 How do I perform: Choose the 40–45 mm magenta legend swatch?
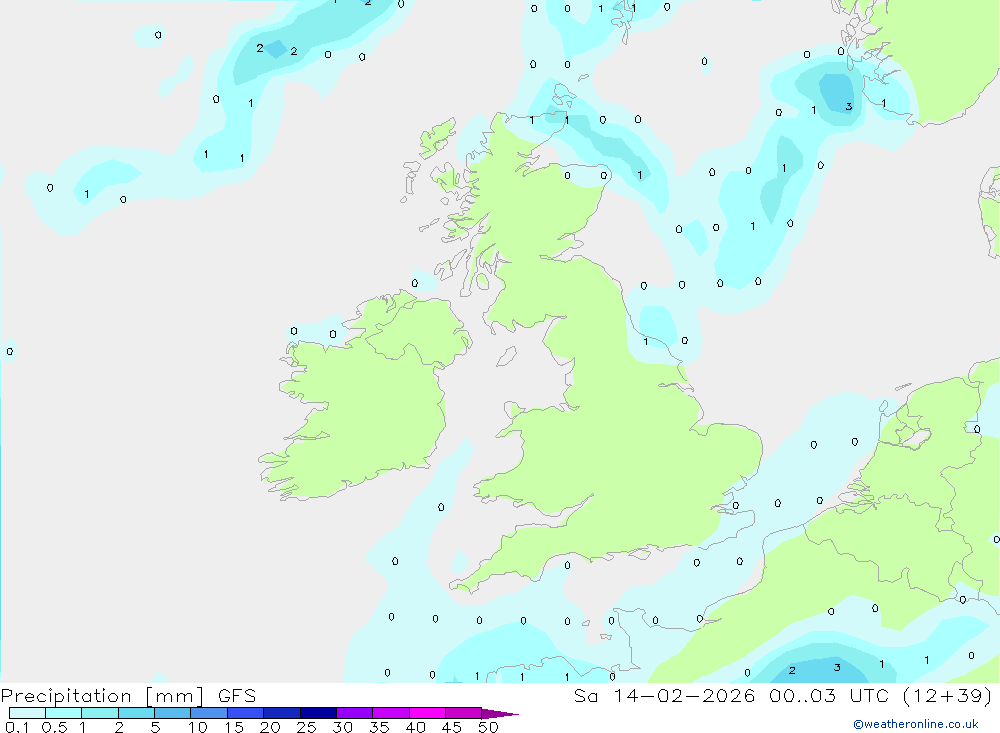click(427, 713)
